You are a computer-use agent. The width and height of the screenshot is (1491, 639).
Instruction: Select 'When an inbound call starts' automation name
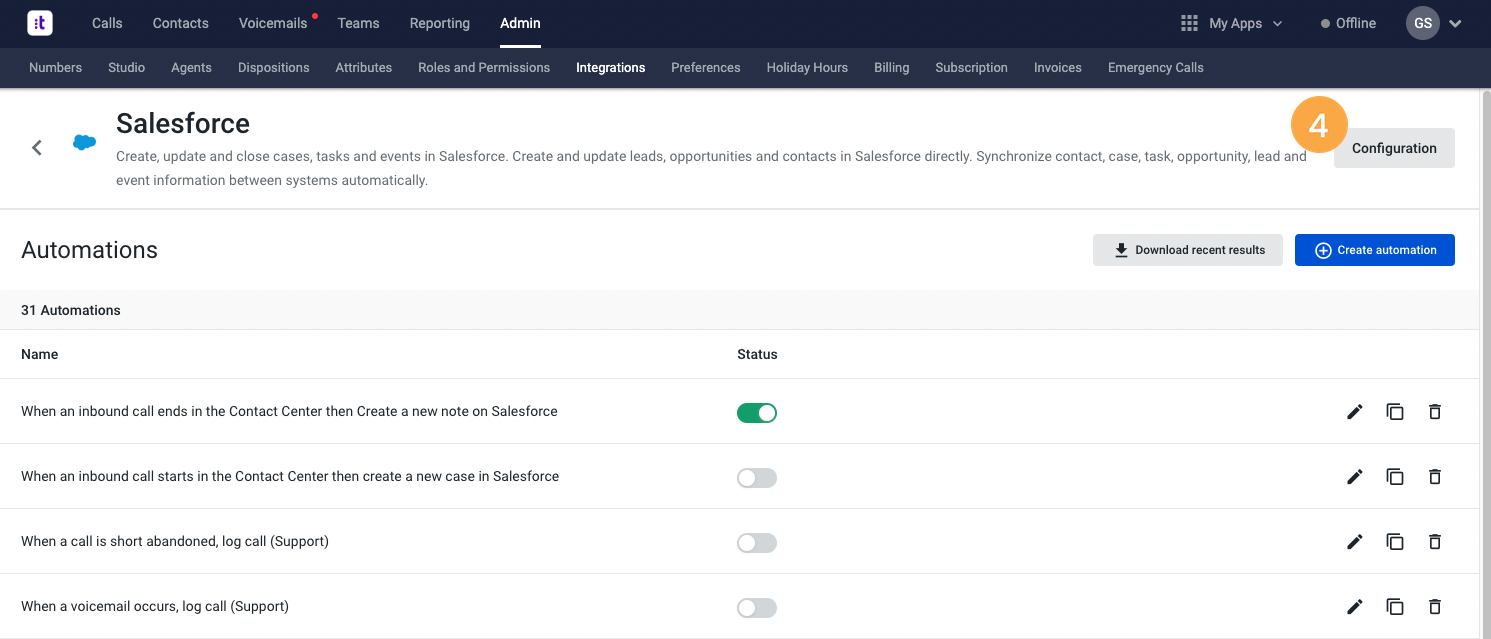(x=290, y=476)
